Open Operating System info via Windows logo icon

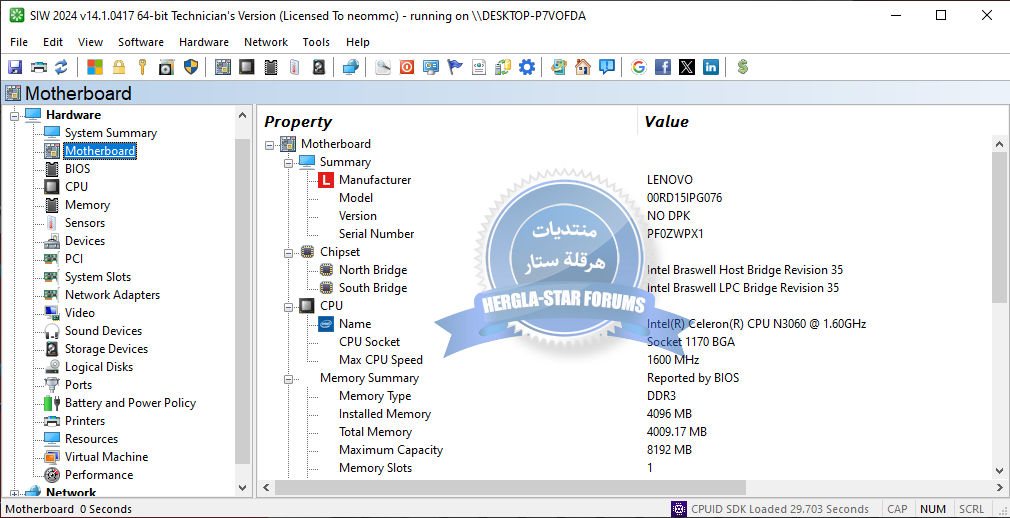(x=95, y=67)
